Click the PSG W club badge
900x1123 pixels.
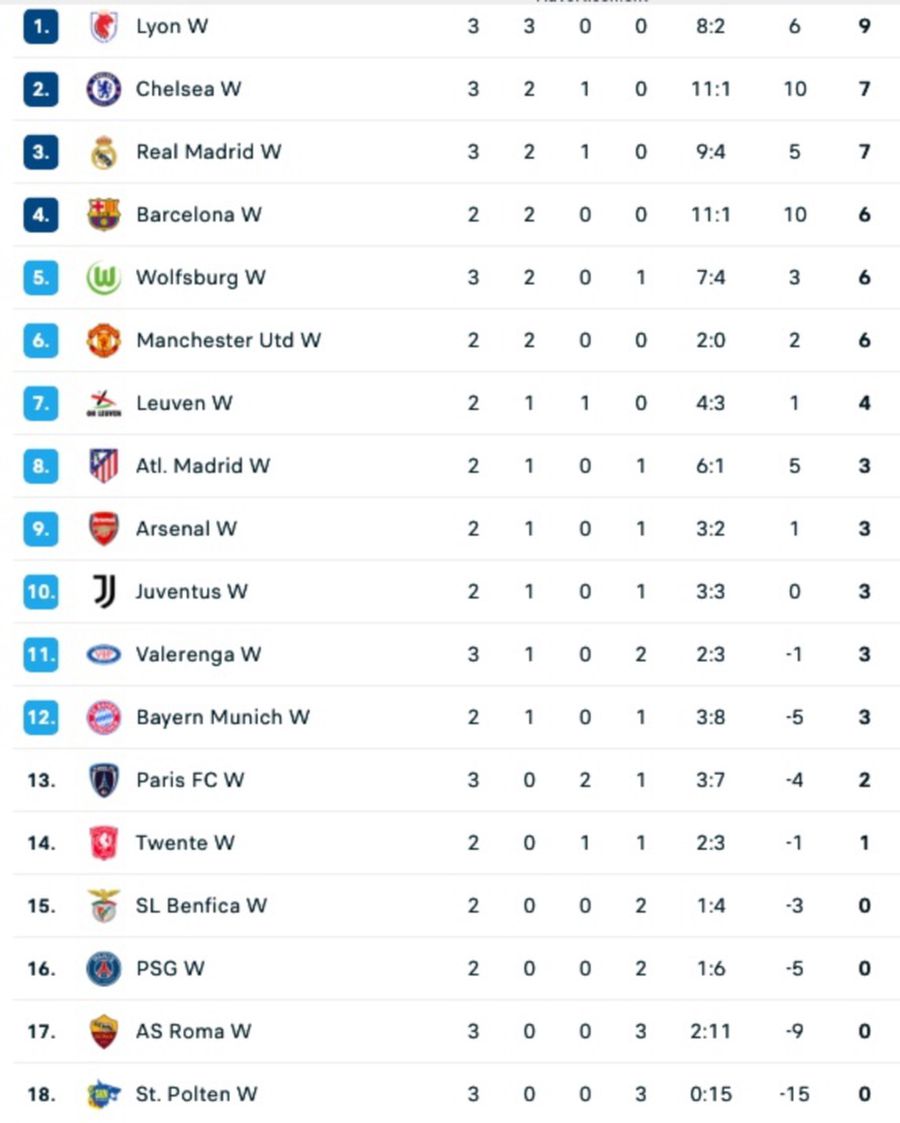[105, 968]
